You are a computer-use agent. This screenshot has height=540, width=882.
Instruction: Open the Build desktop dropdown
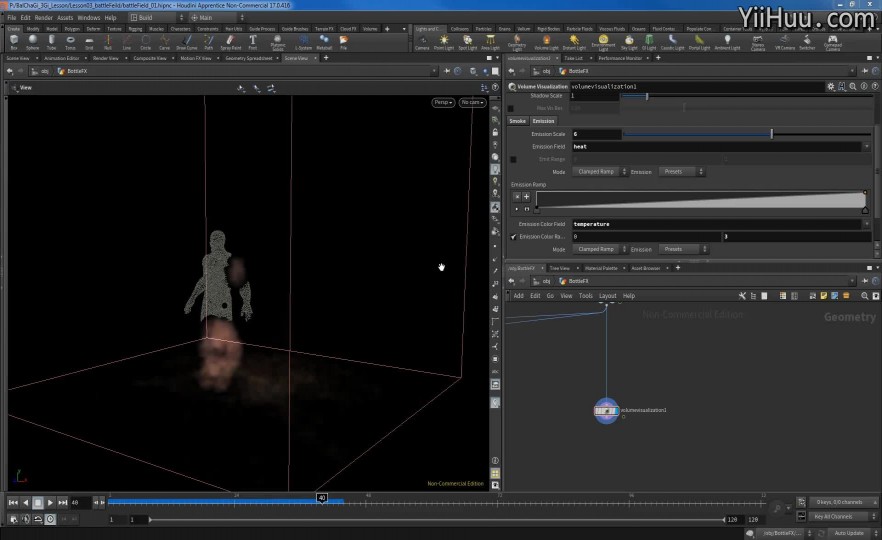tap(156, 17)
